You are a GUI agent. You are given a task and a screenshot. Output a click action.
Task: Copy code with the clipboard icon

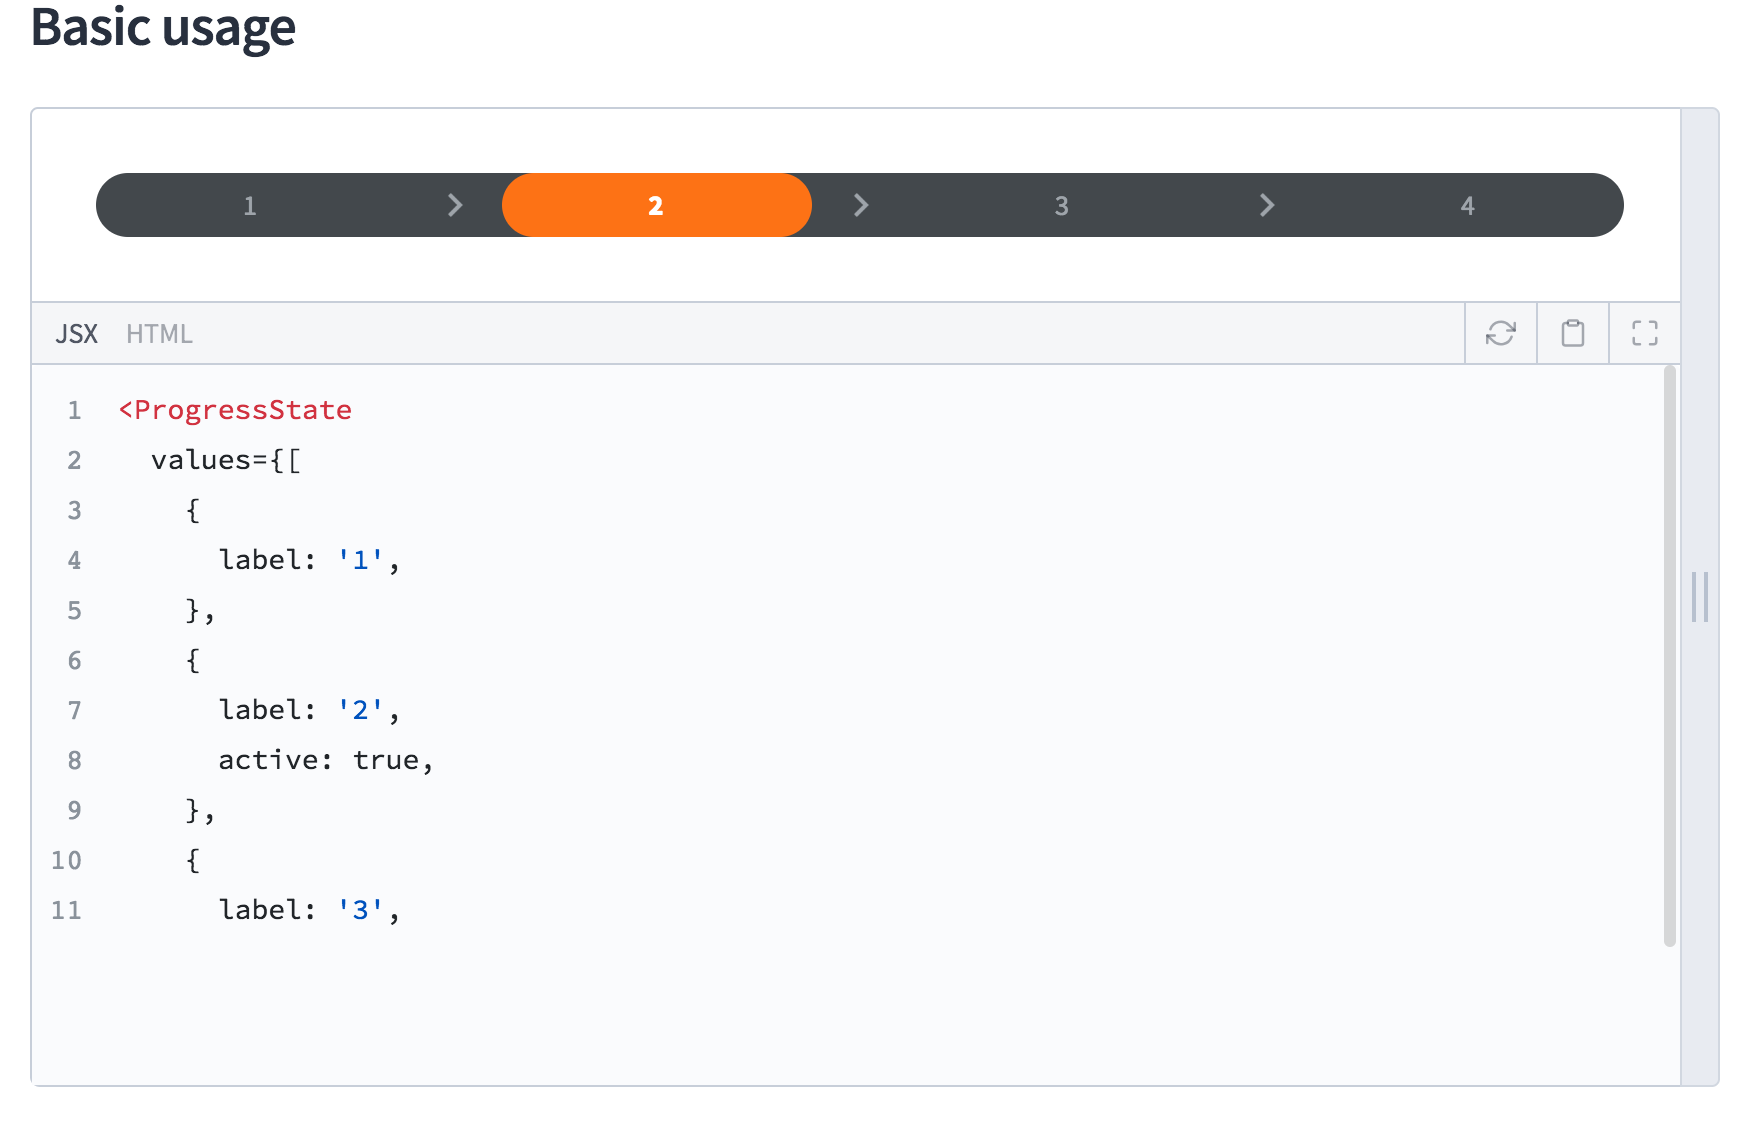[x=1572, y=333]
